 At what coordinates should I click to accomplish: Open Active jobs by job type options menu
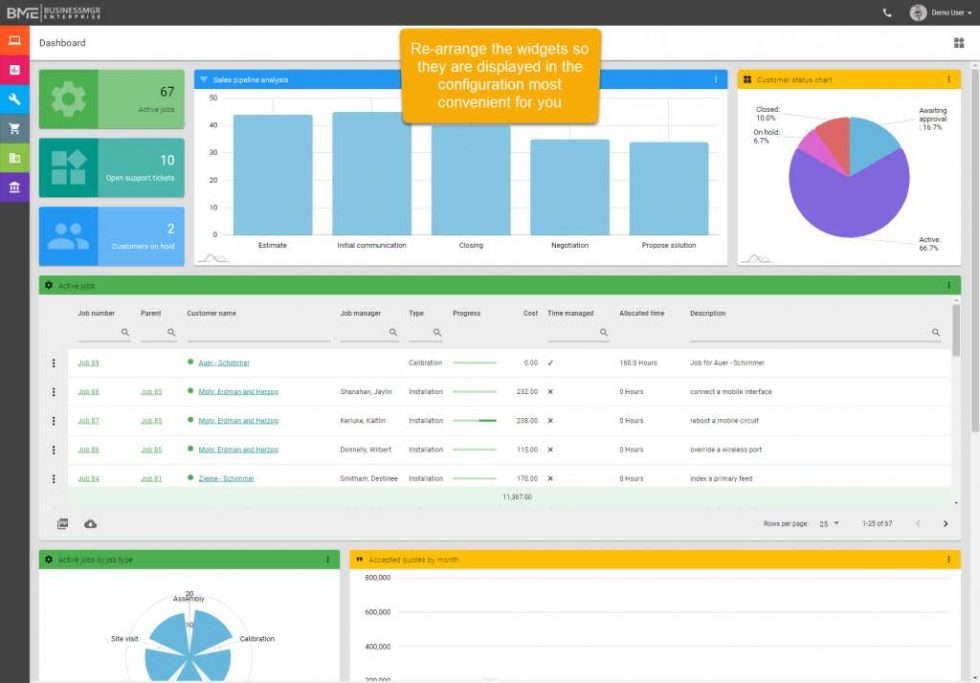[328, 559]
